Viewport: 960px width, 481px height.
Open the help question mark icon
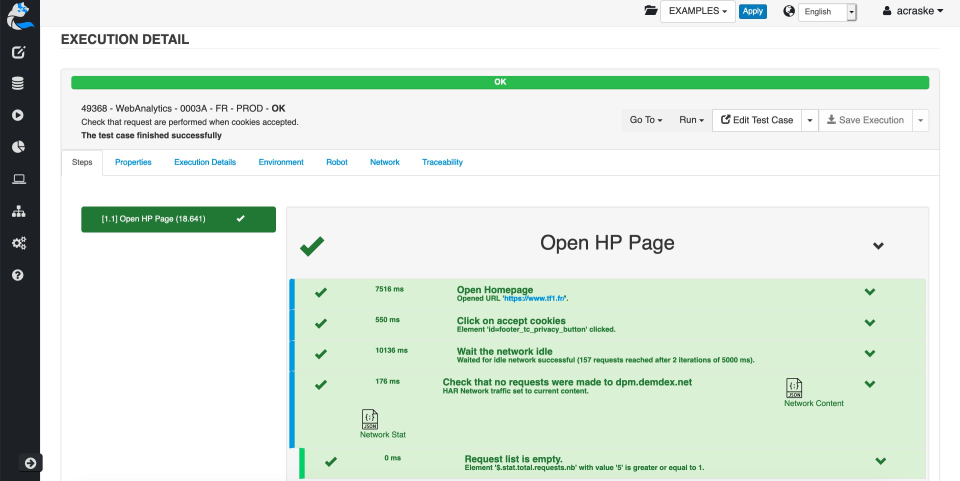click(x=18, y=275)
